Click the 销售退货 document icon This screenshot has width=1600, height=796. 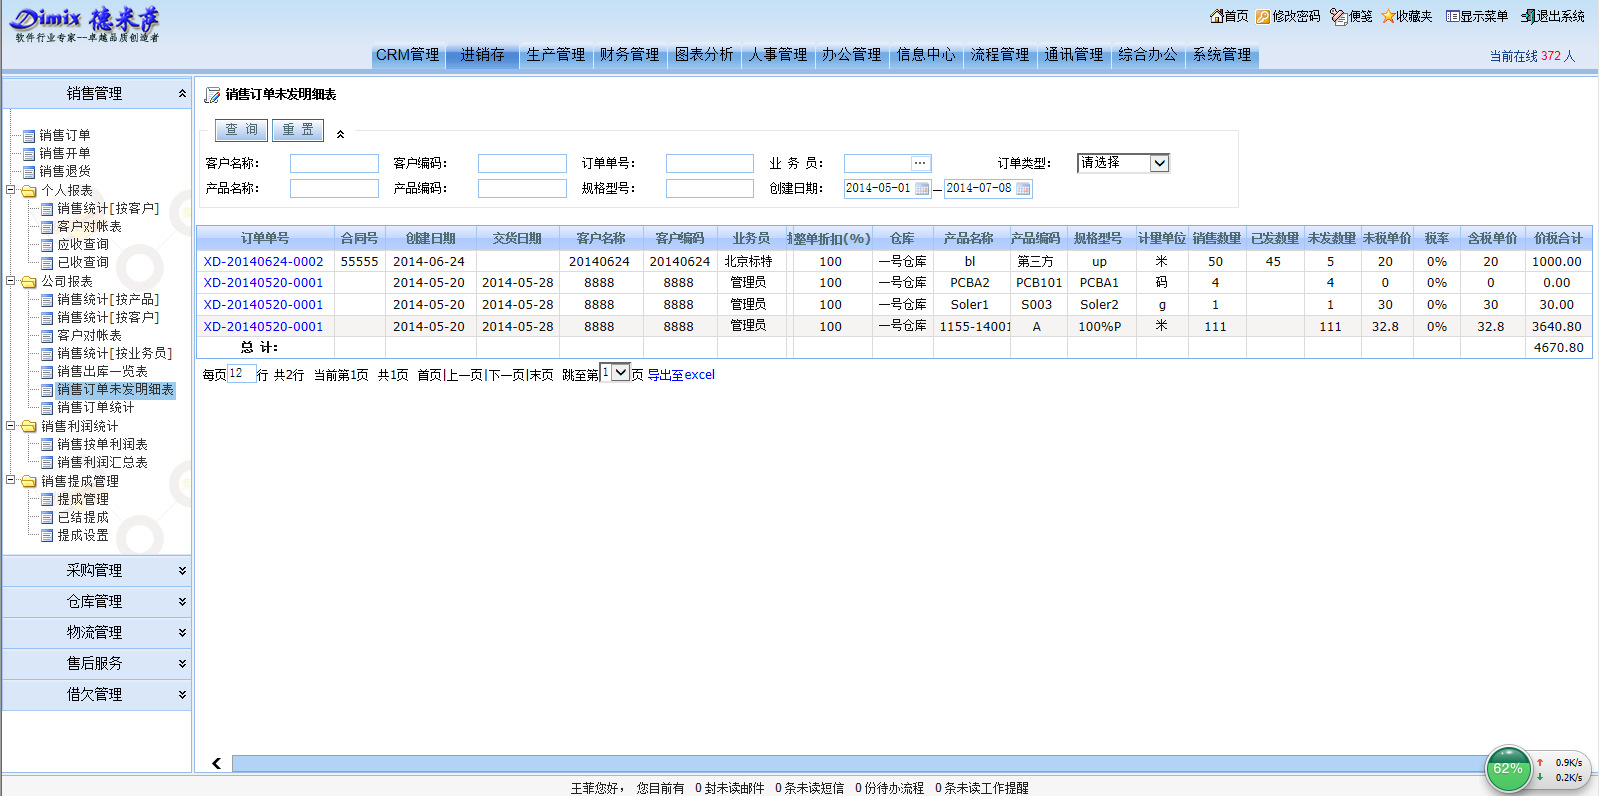(x=29, y=171)
